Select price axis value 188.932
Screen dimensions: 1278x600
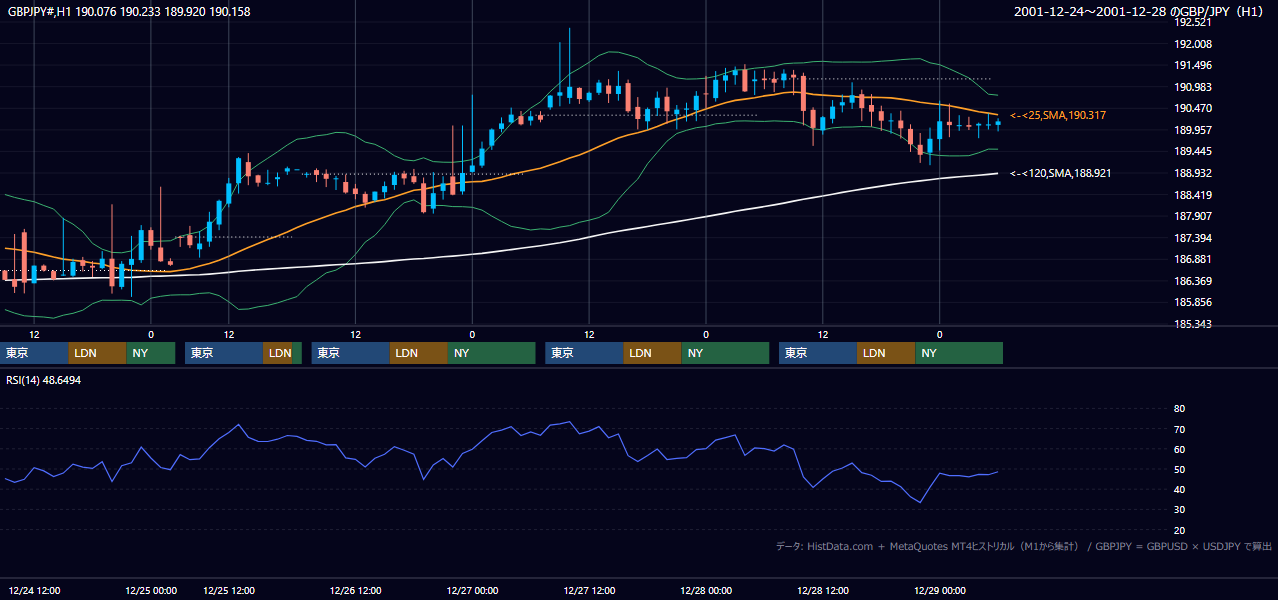pyautogui.click(x=1193, y=174)
